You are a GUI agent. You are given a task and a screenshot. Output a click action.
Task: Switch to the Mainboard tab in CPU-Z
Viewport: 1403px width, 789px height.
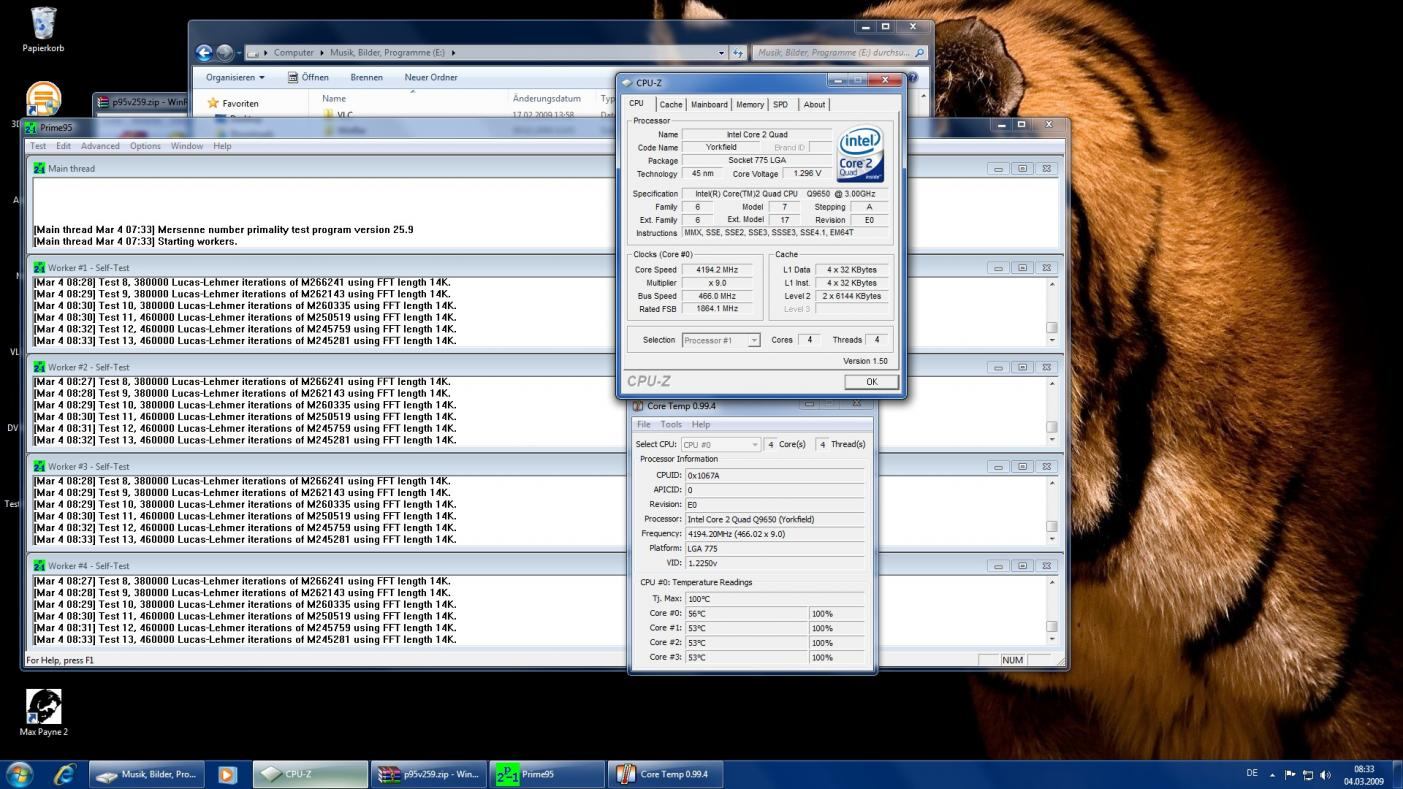pos(709,104)
